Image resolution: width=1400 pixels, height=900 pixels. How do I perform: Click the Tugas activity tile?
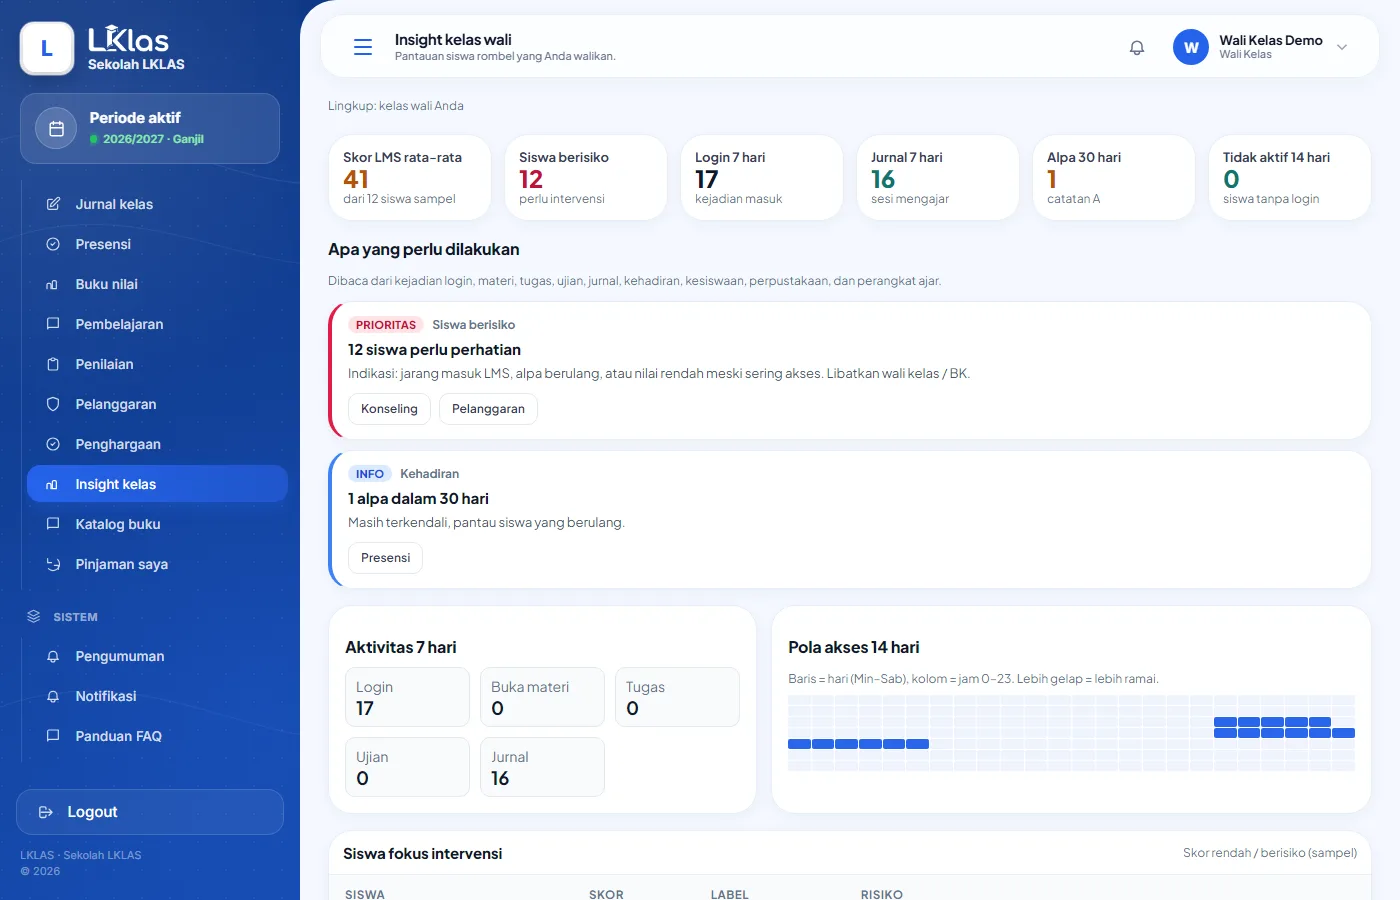coord(677,697)
